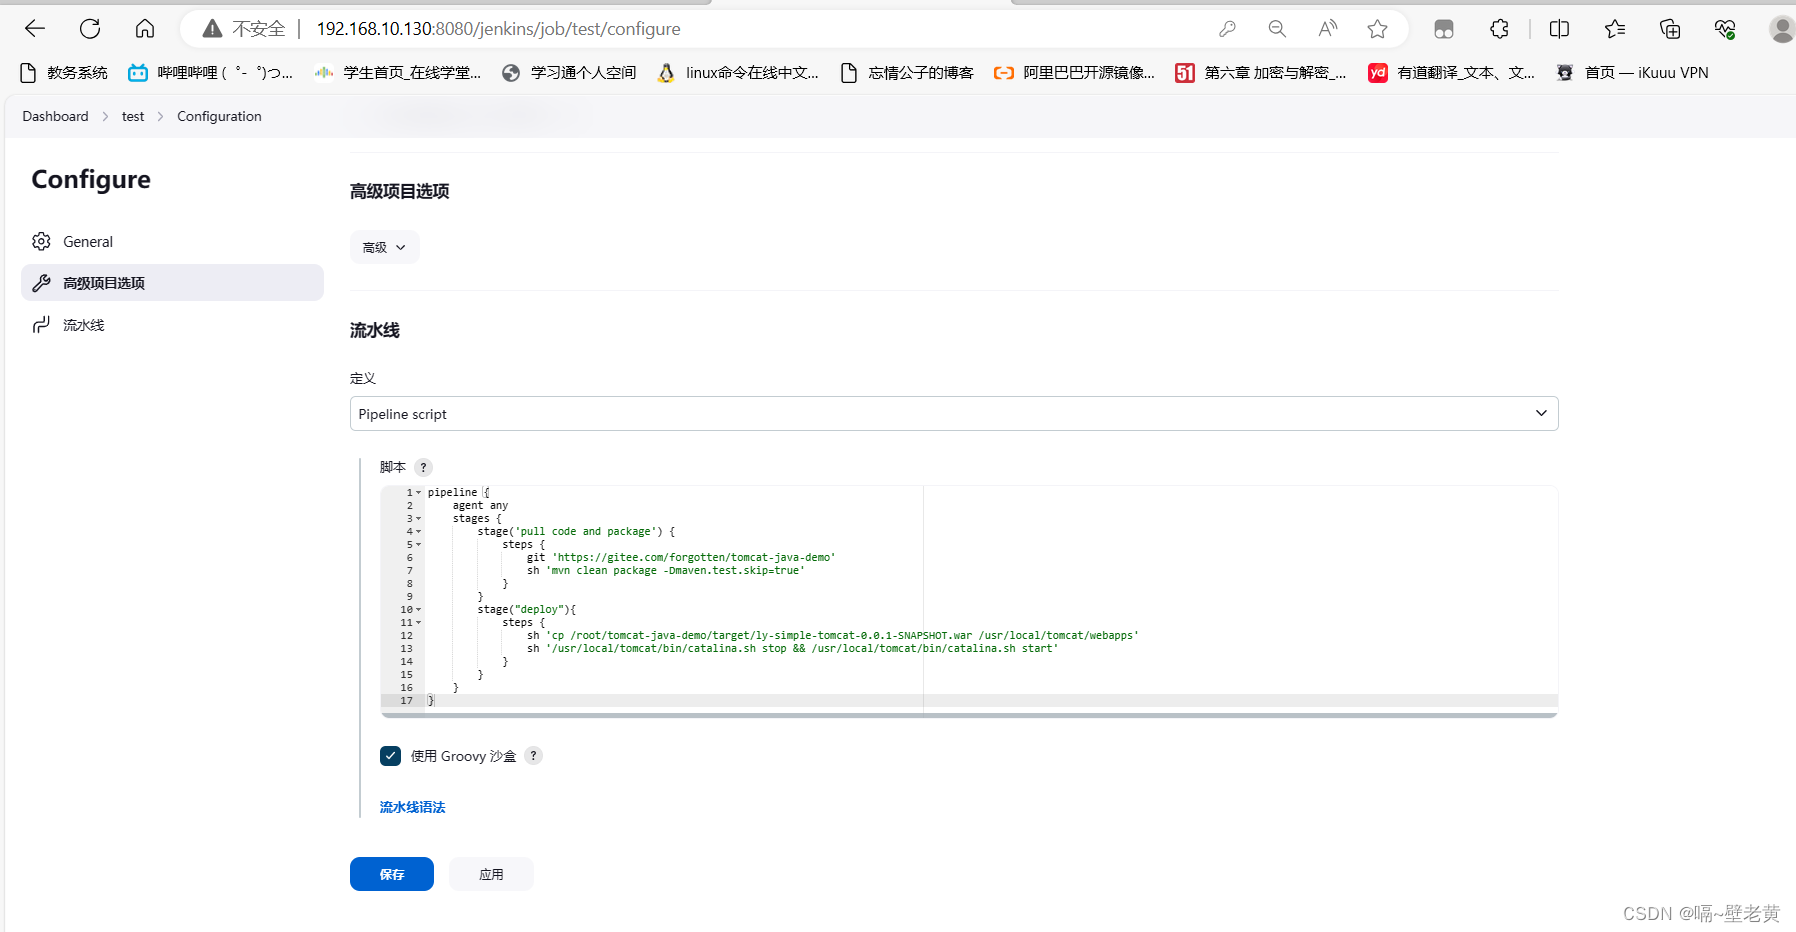The width and height of the screenshot is (1796, 932).
Task: Open the 有道翻译 bookmark
Action: pos(1451,72)
